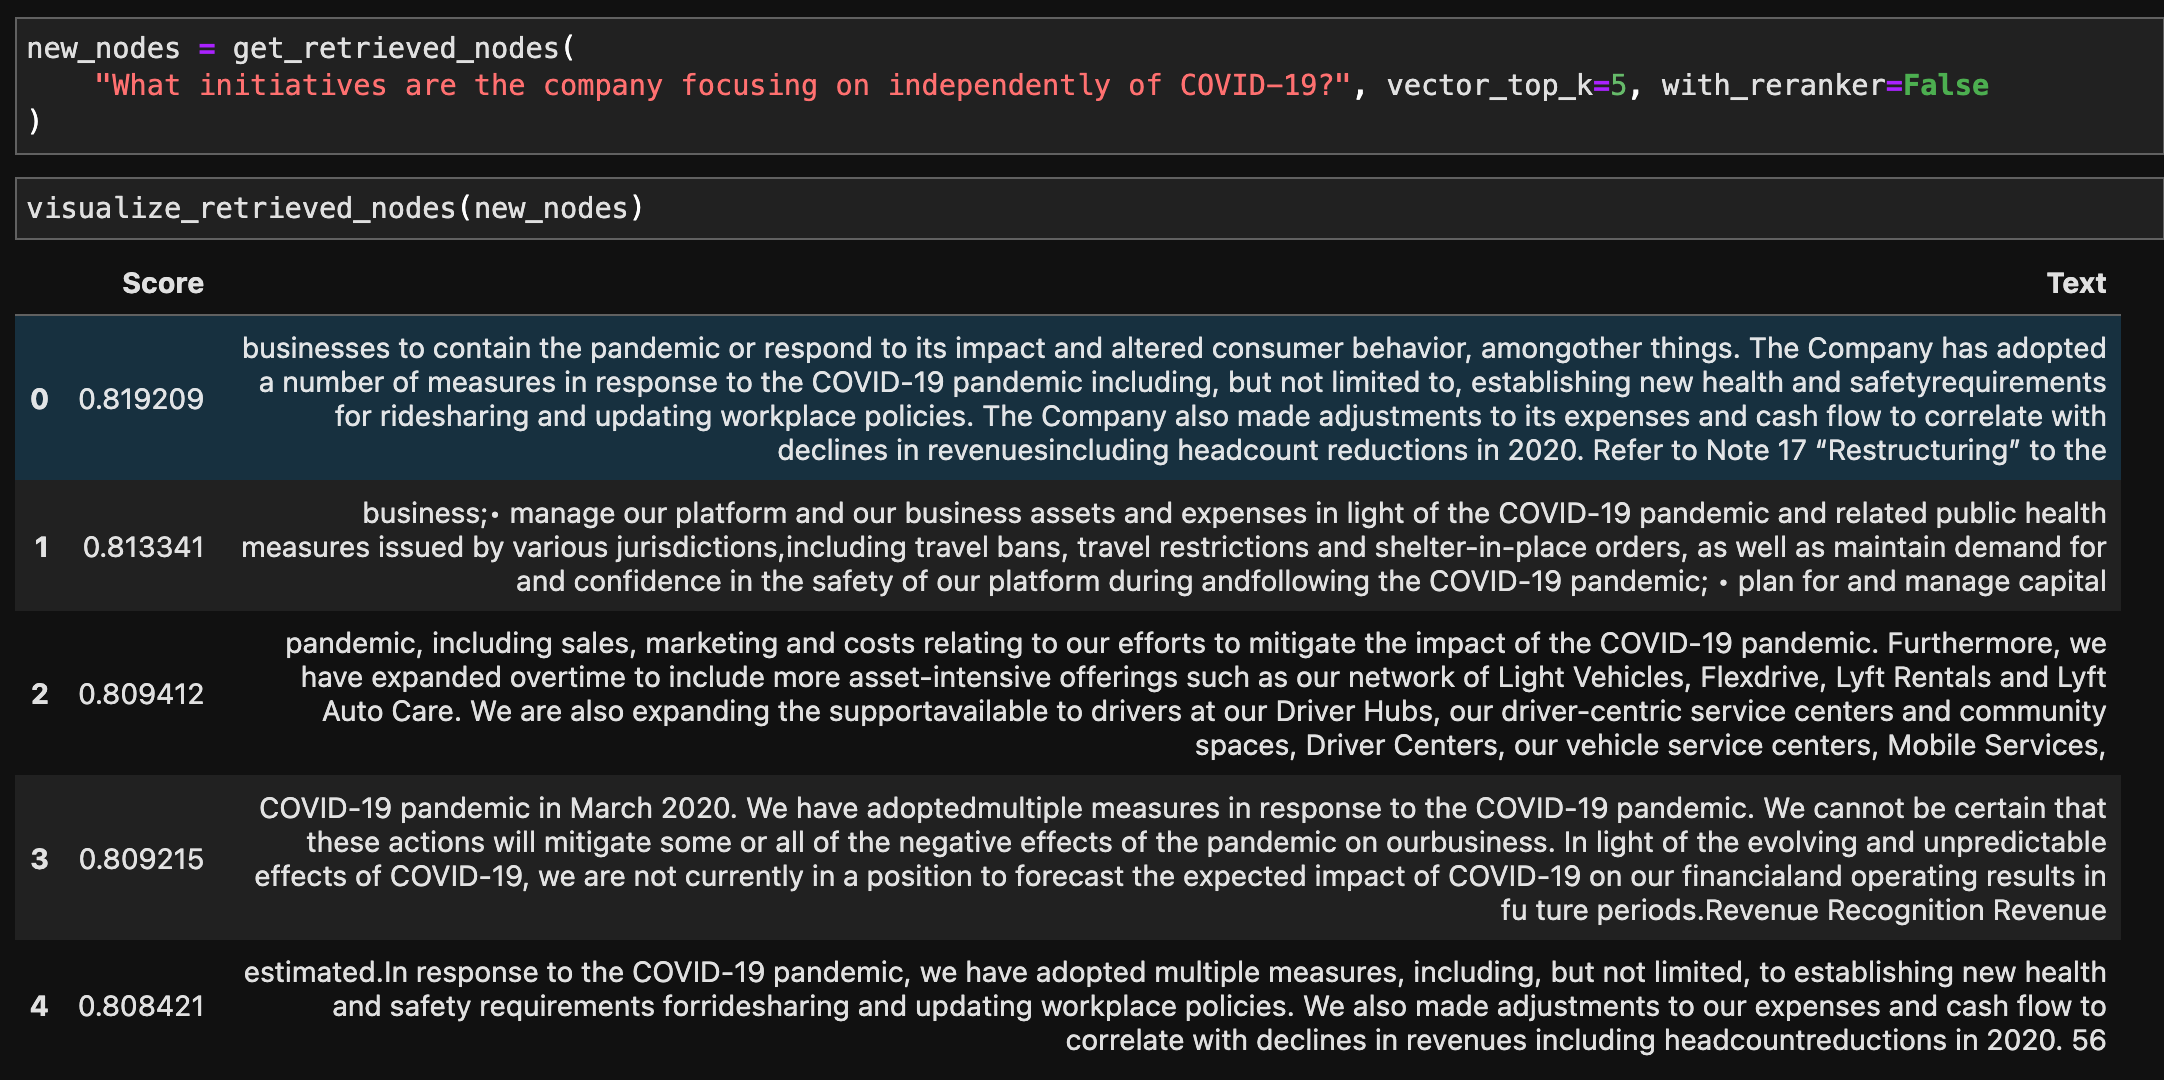The height and width of the screenshot is (1080, 2164).
Task: Select row index 4 in the table
Action: [40, 1006]
